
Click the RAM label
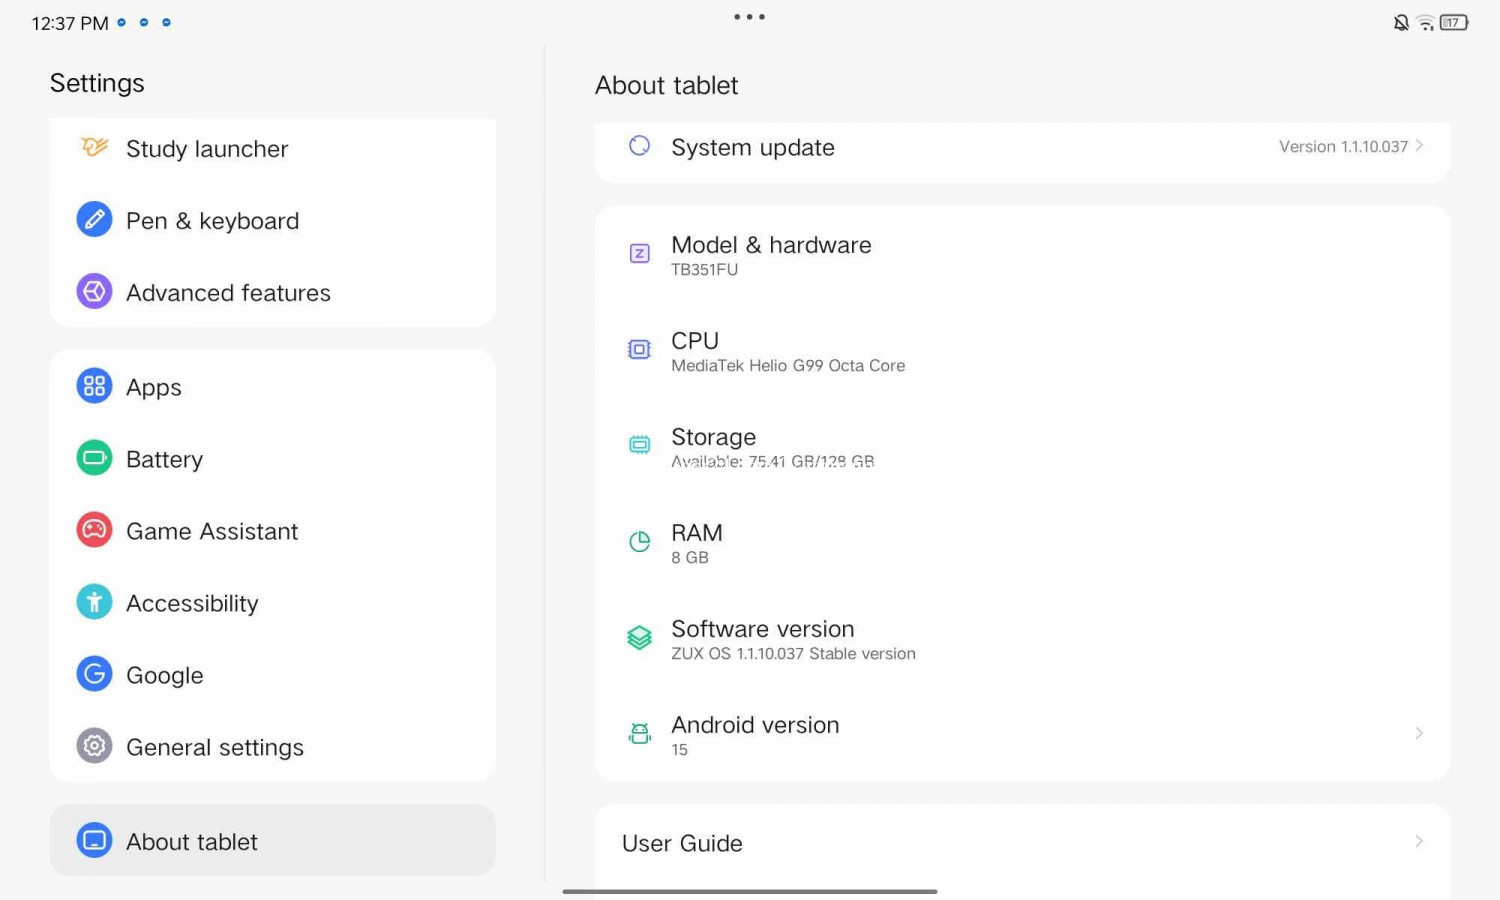[x=697, y=533]
